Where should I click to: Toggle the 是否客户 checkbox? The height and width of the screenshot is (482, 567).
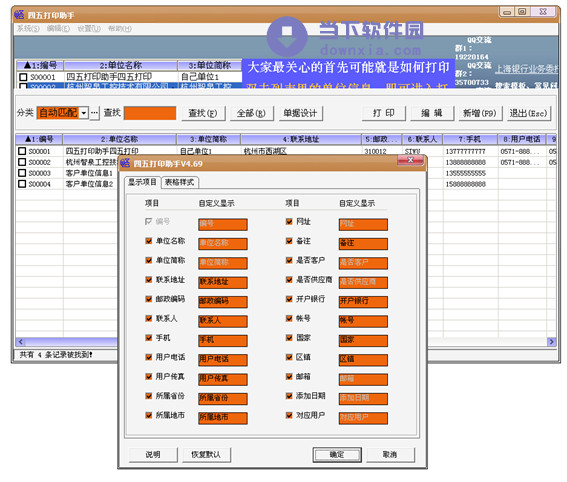289,260
